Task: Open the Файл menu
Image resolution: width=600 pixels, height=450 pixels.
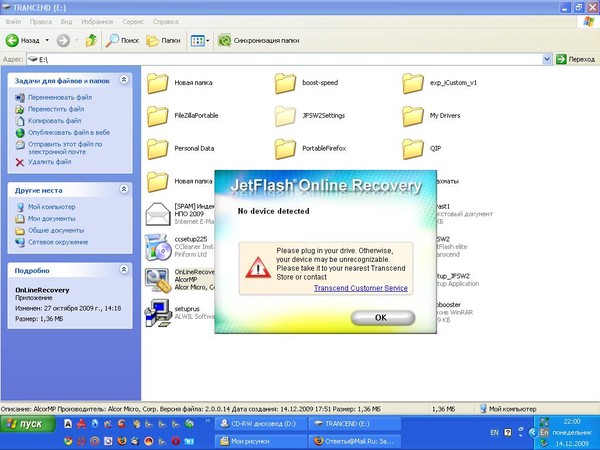Action: [x=13, y=22]
